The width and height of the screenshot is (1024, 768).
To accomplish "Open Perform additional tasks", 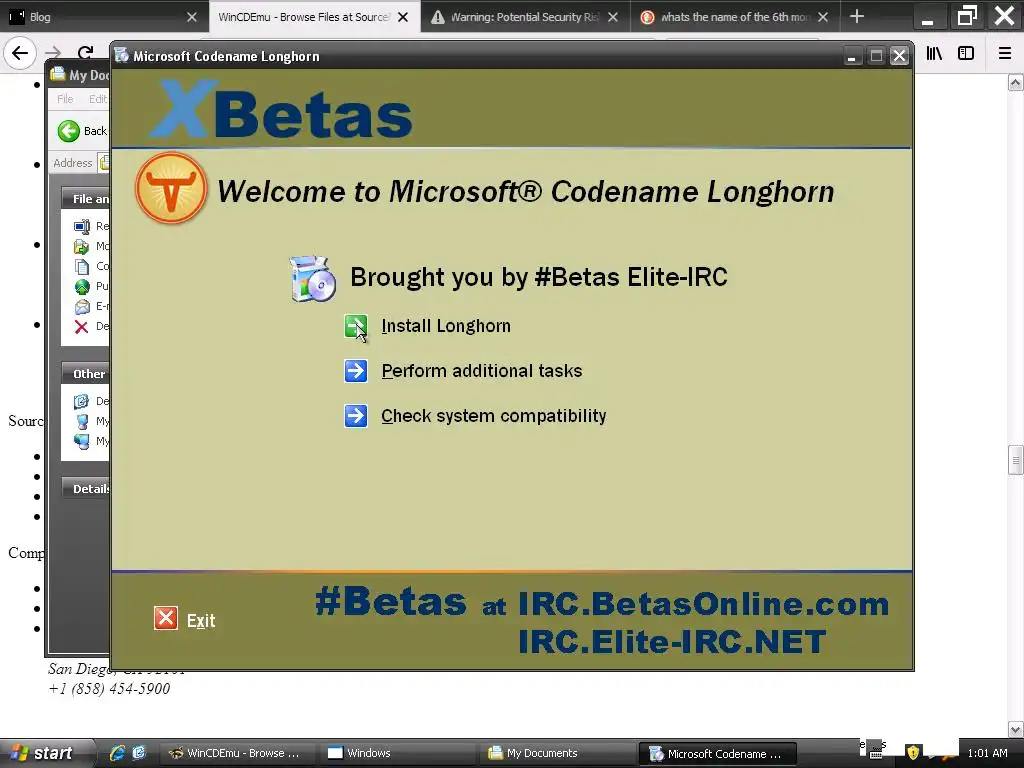I will (481, 371).
